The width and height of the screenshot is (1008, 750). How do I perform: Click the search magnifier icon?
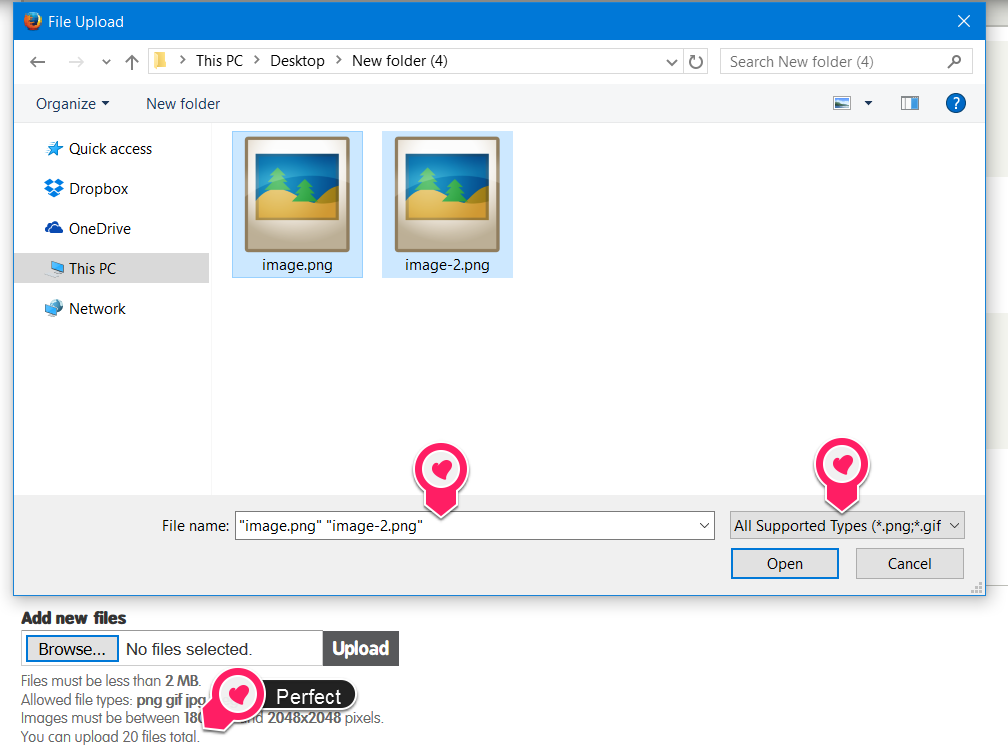(x=954, y=62)
